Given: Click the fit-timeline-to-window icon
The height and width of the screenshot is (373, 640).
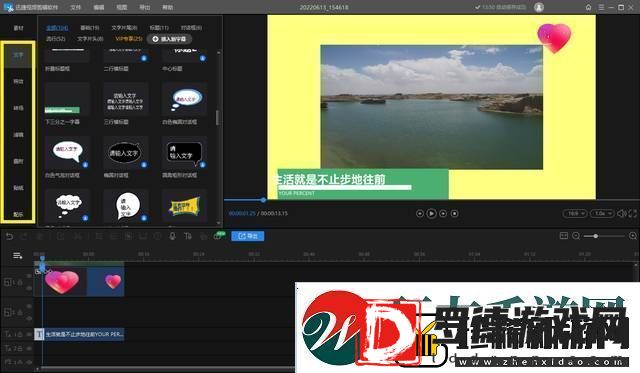Looking at the screenshot, I should [x=564, y=236].
